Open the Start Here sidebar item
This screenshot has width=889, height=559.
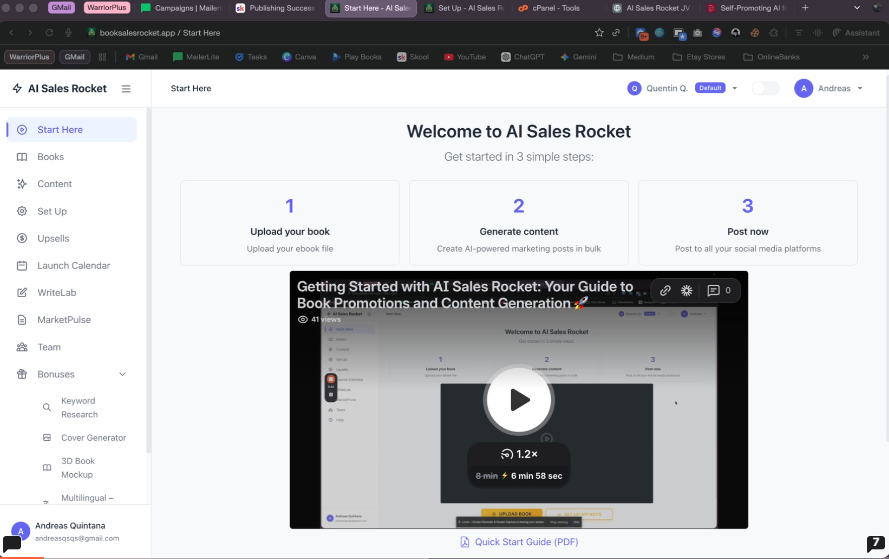(x=71, y=130)
